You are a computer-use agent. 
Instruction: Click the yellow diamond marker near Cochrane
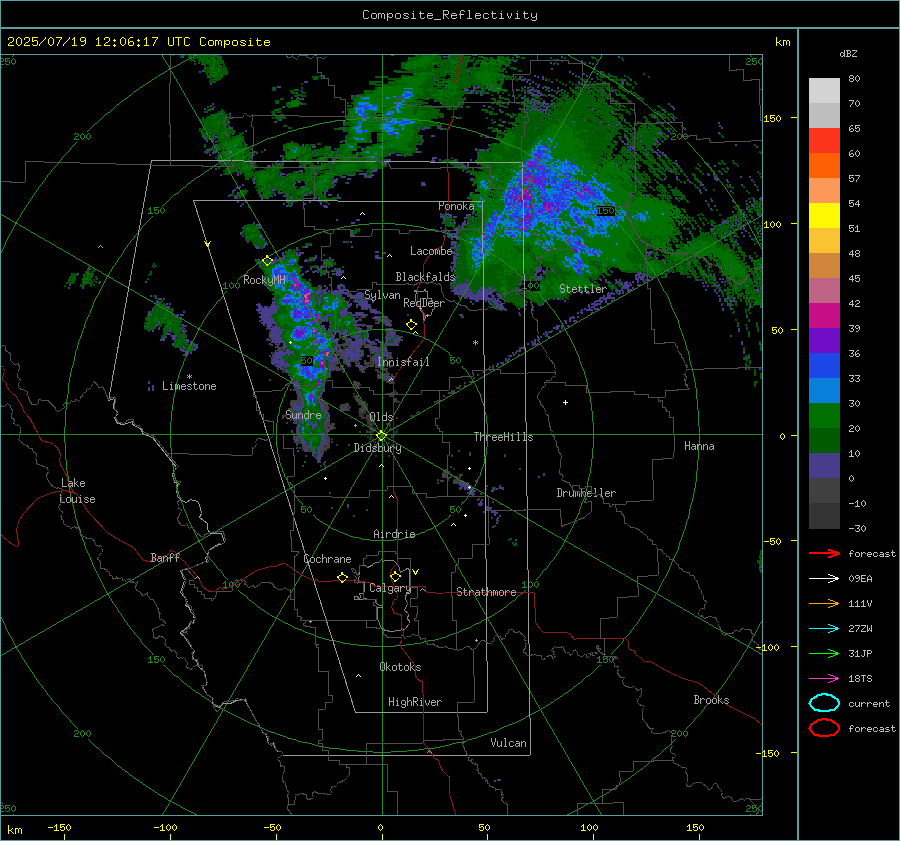tap(342, 577)
